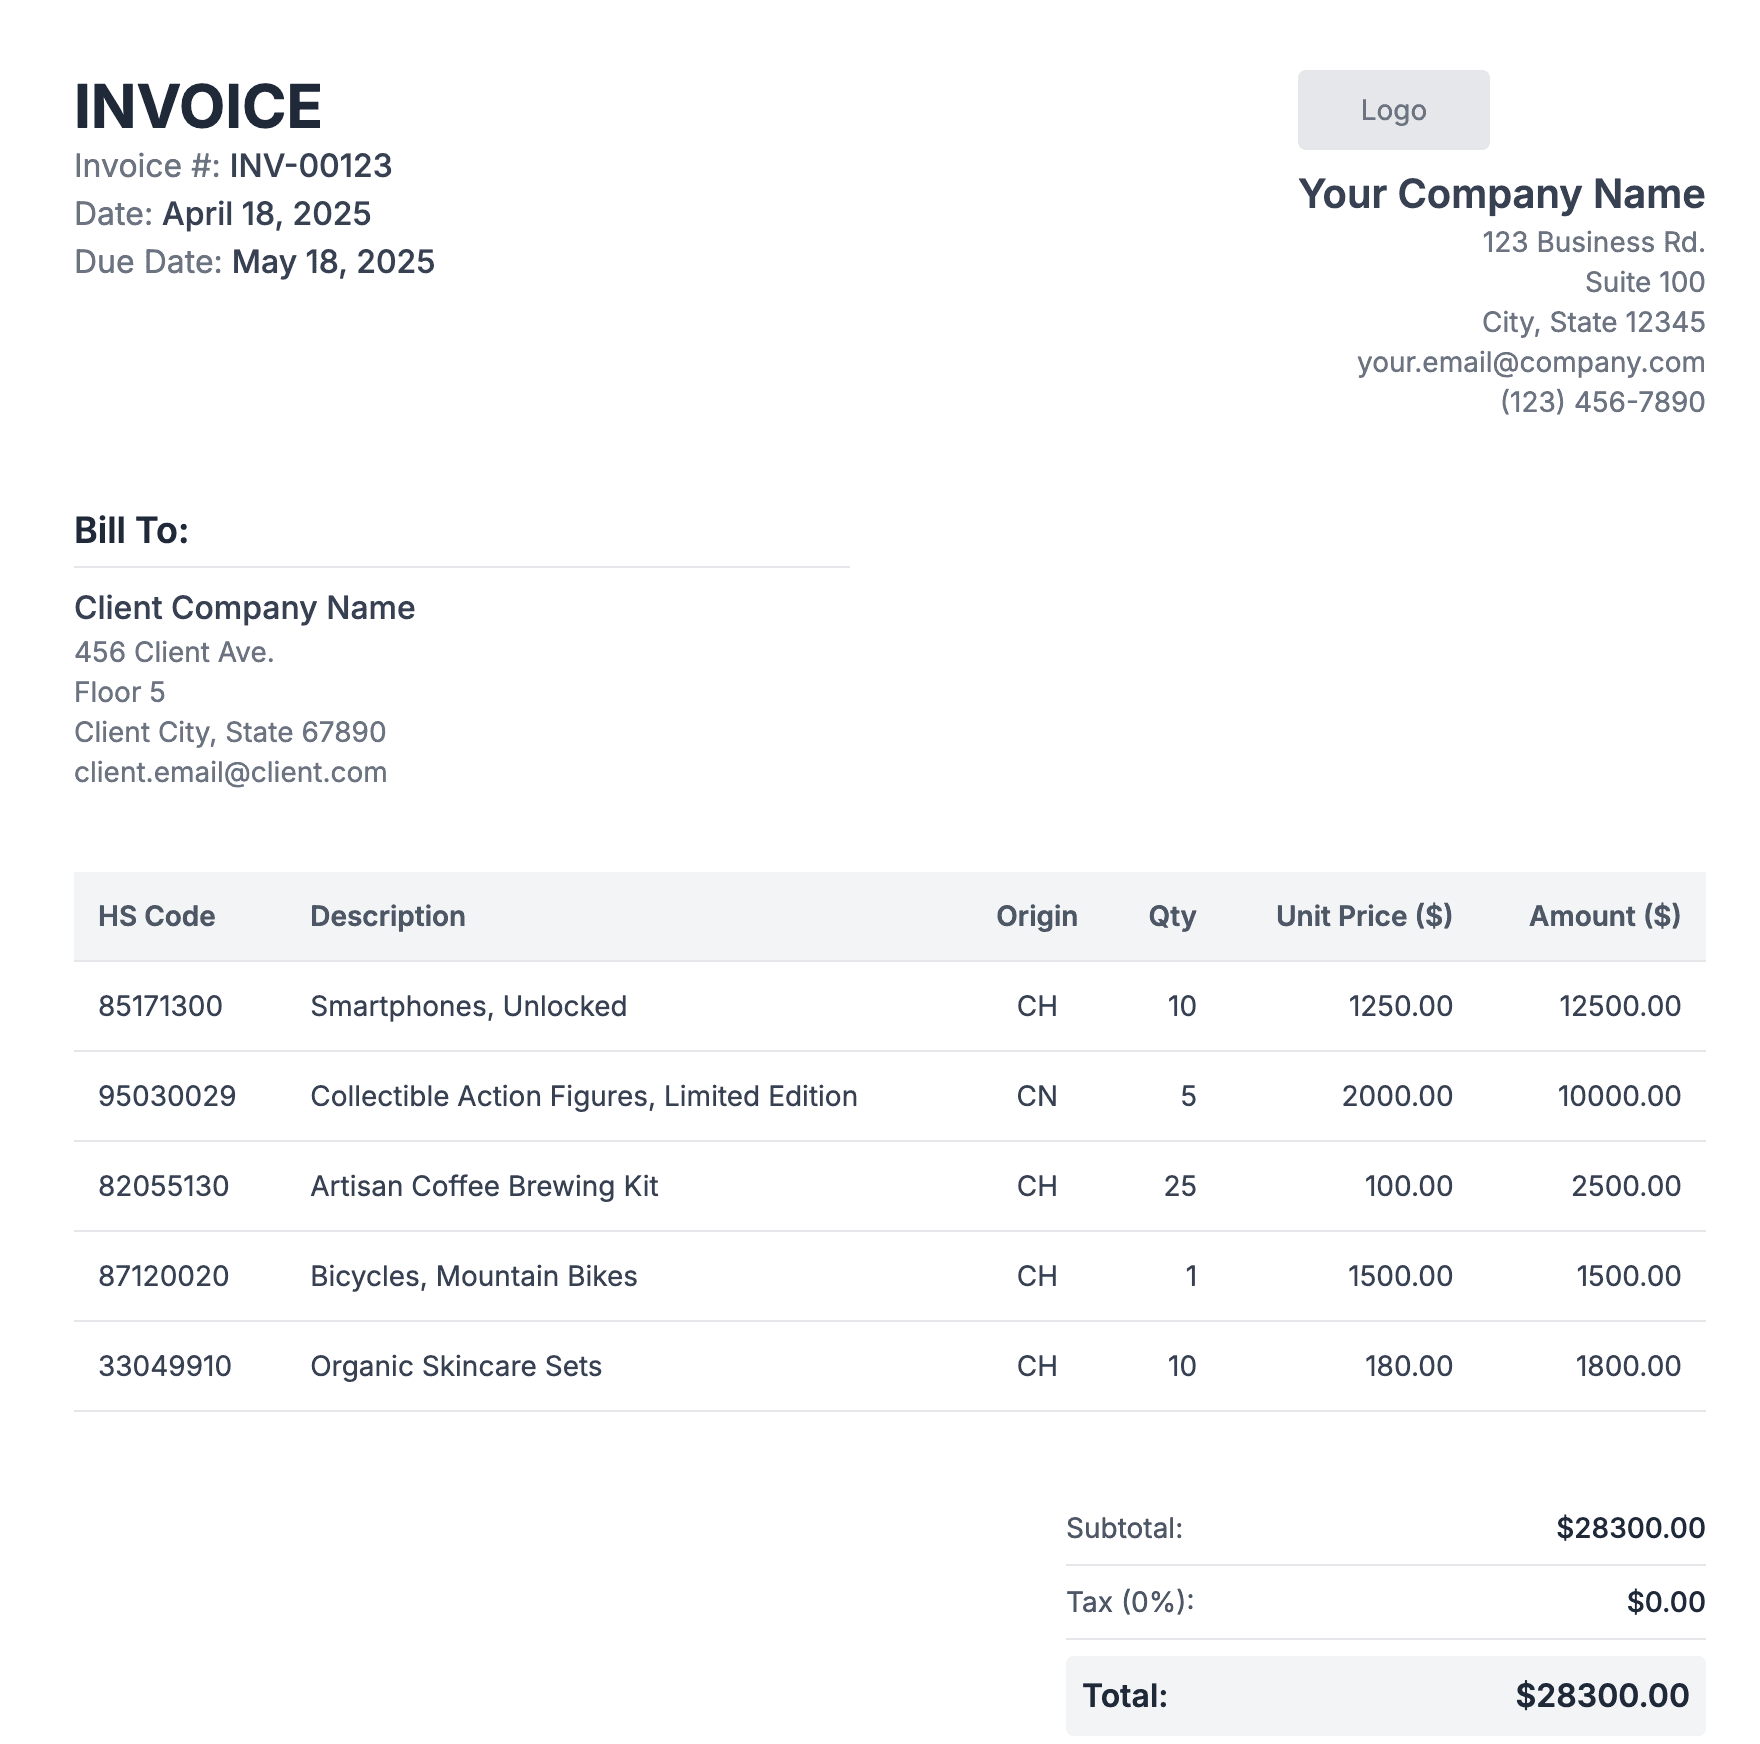Select the HS Code column header

pos(157,916)
